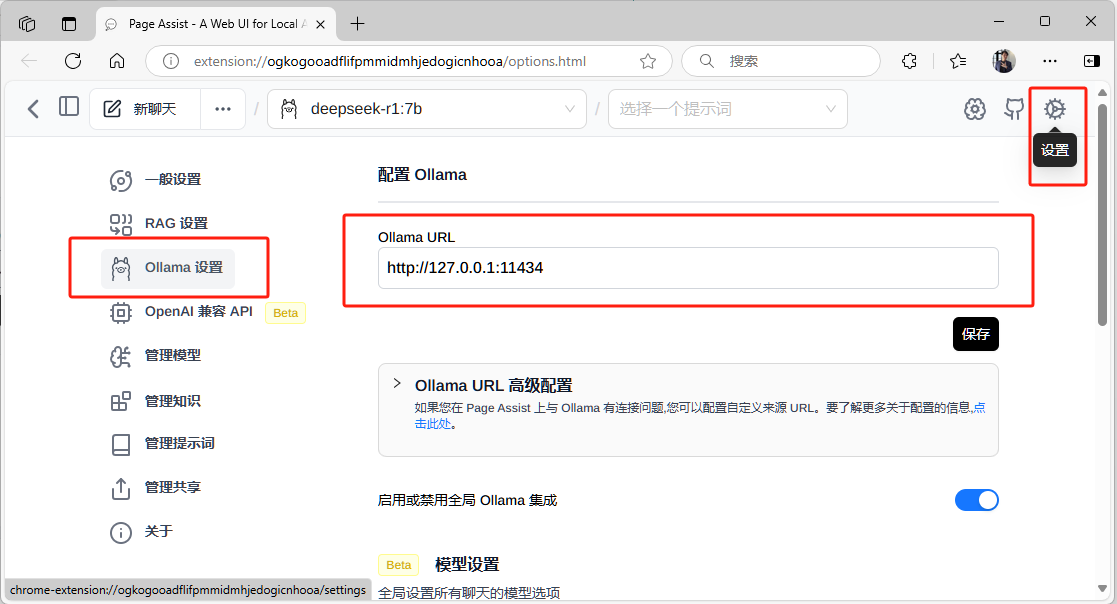The height and width of the screenshot is (604, 1117).
Task: Click the scrollbar down arrow
Action: 1102,588
